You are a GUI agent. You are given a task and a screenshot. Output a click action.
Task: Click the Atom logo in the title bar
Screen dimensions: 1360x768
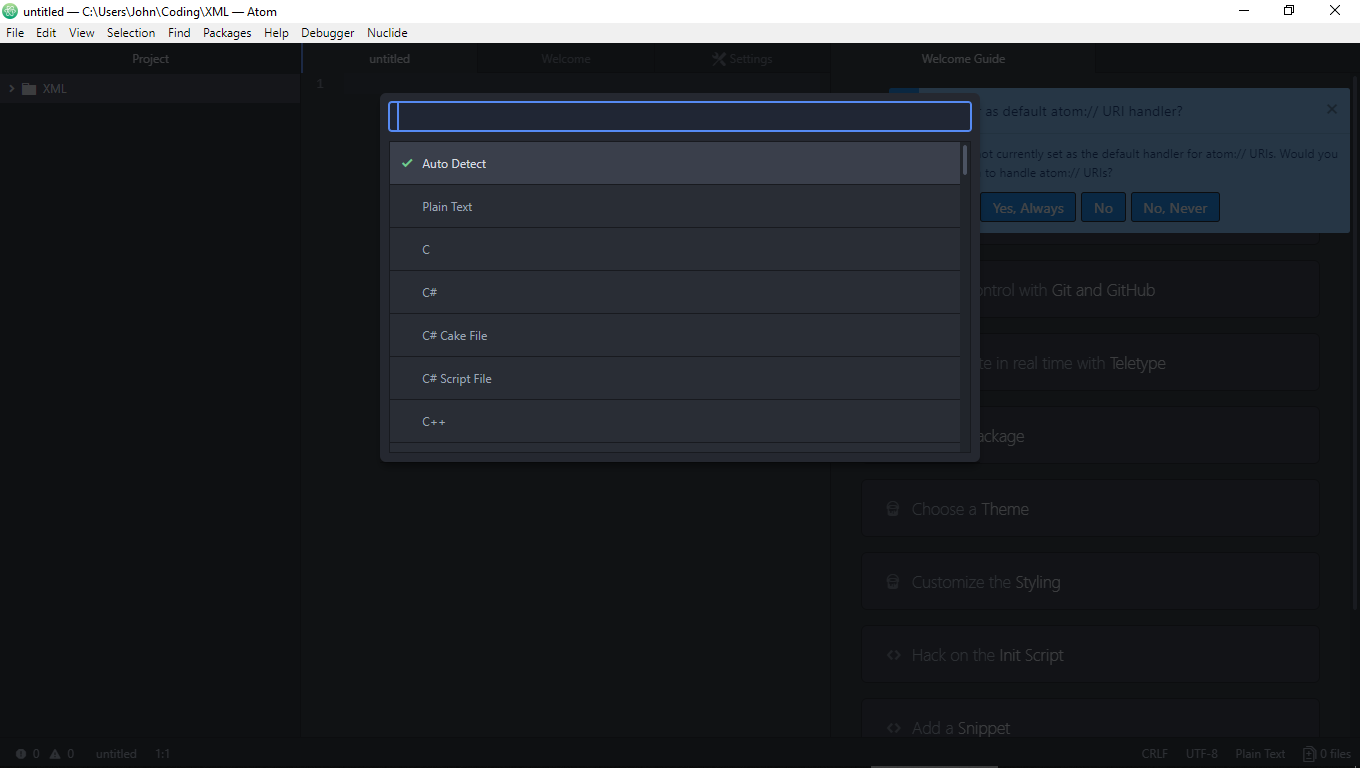10,10
